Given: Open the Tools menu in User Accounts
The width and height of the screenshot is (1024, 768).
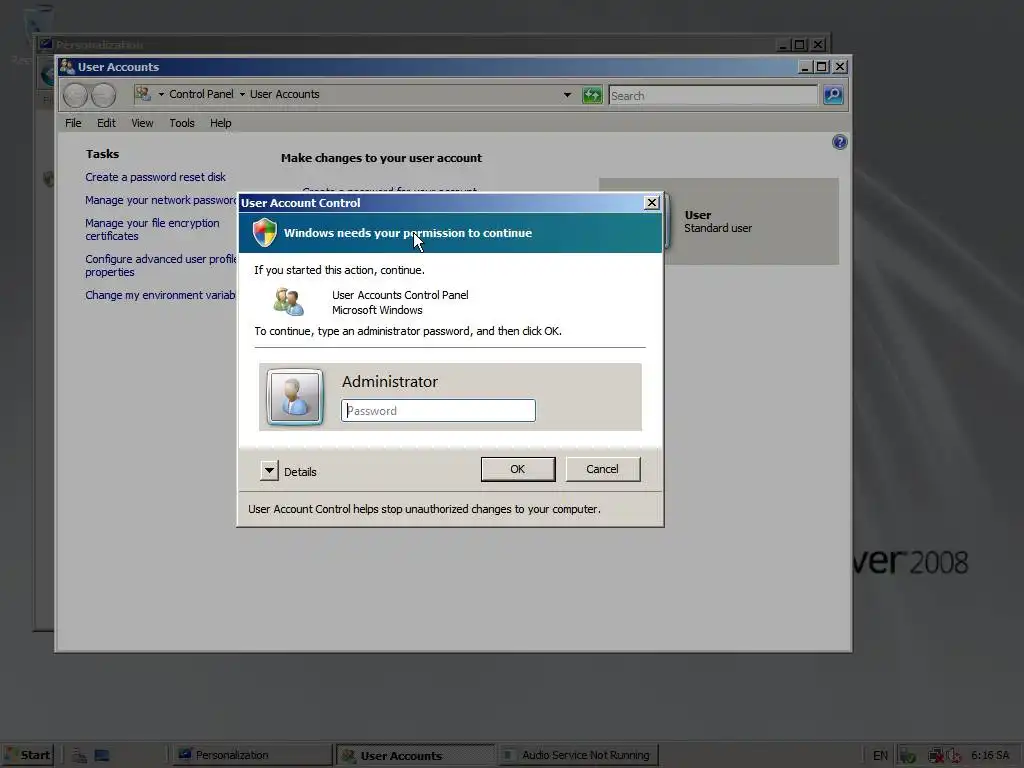Looking at the screenshot, I should coord(182,123).
